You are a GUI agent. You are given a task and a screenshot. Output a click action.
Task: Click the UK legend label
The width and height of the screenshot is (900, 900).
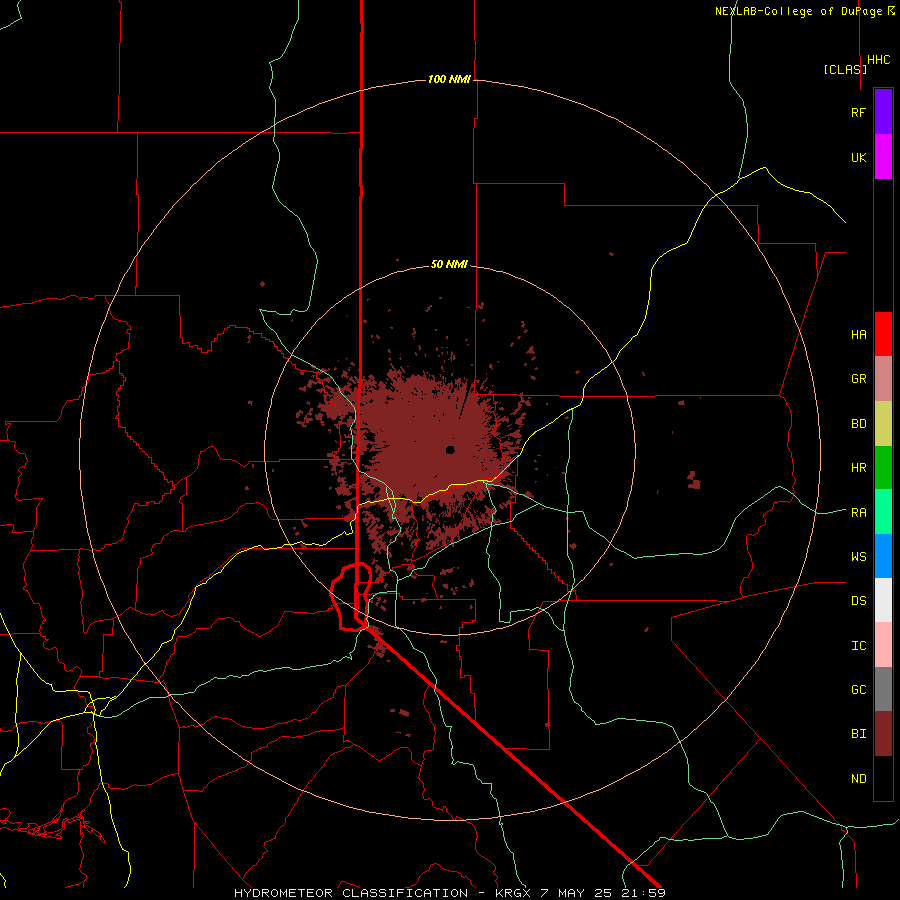pos(858,157)
